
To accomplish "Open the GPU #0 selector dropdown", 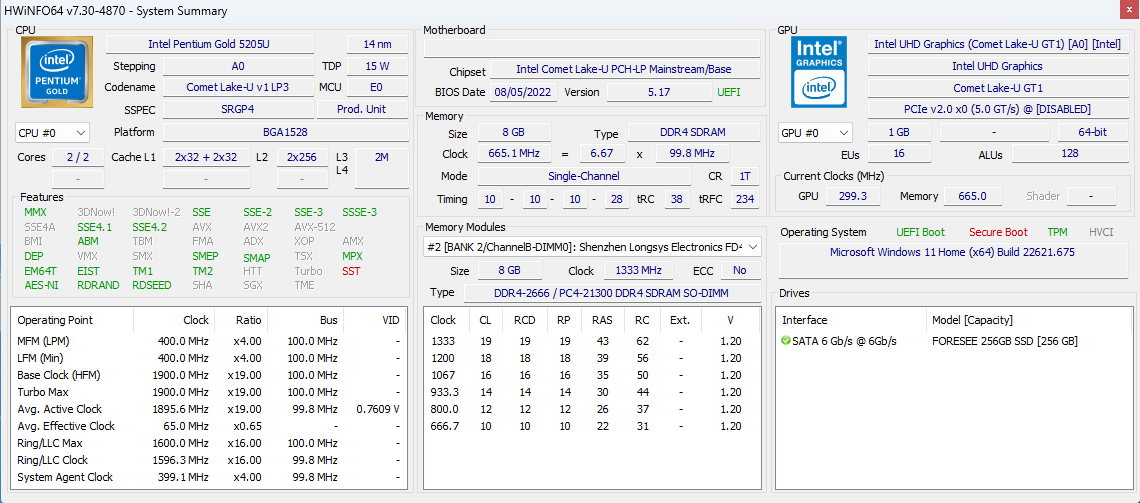I will coord(815,133).
